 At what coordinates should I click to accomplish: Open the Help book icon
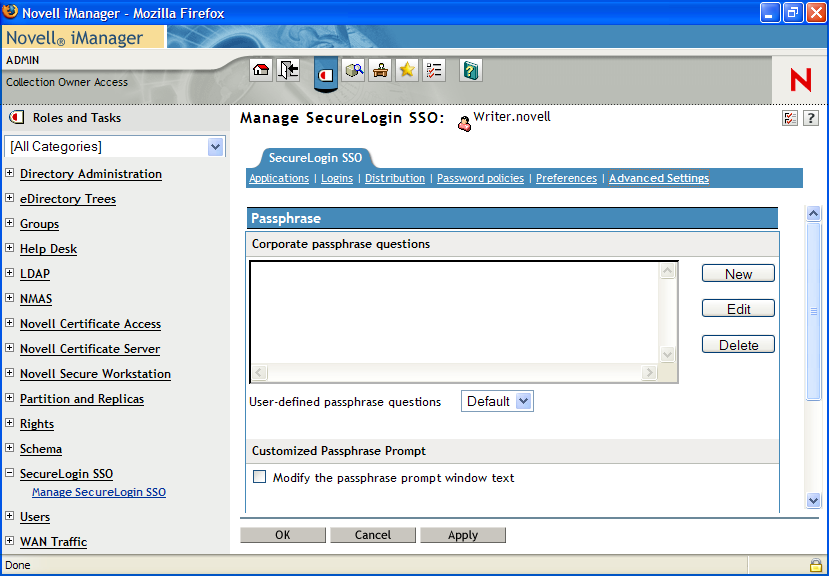[x=471, y=70]
